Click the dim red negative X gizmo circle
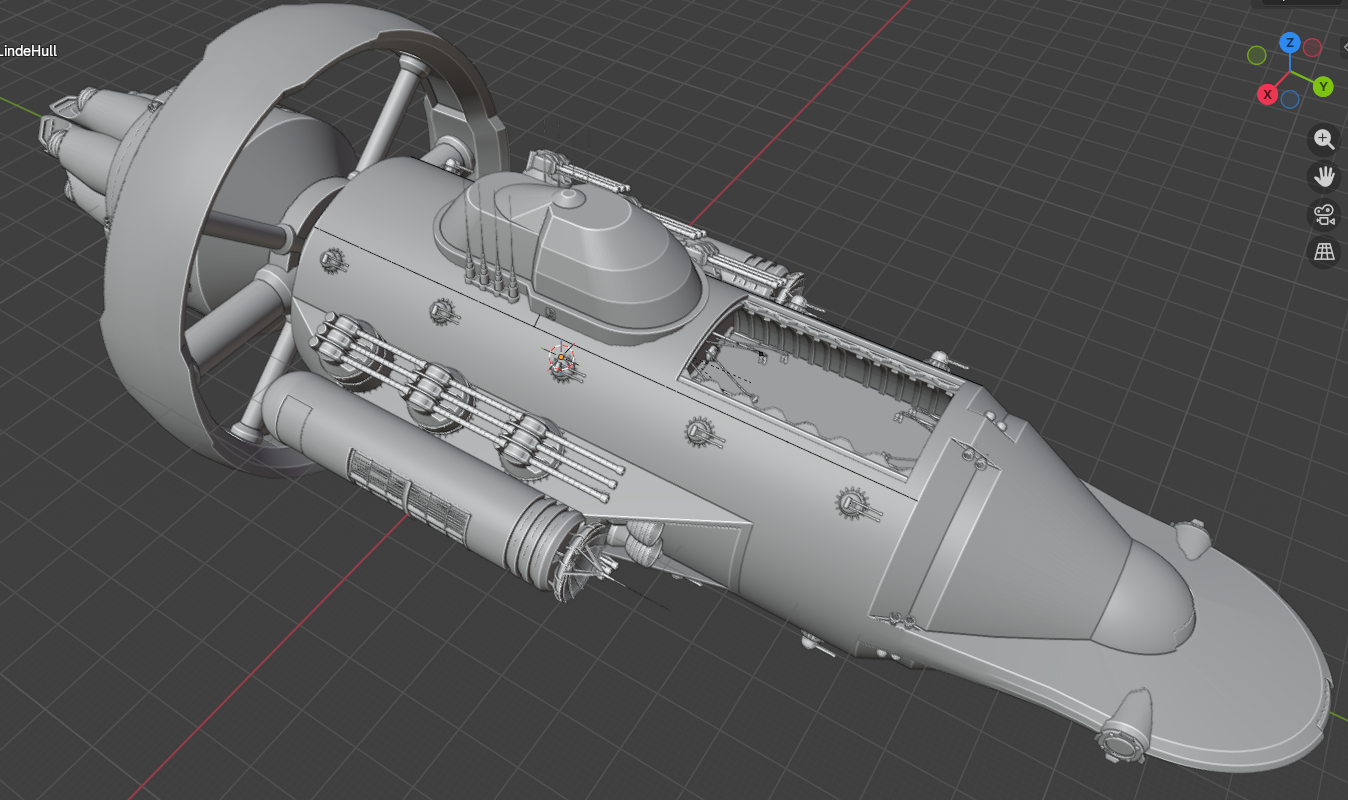 [1313, 47]
